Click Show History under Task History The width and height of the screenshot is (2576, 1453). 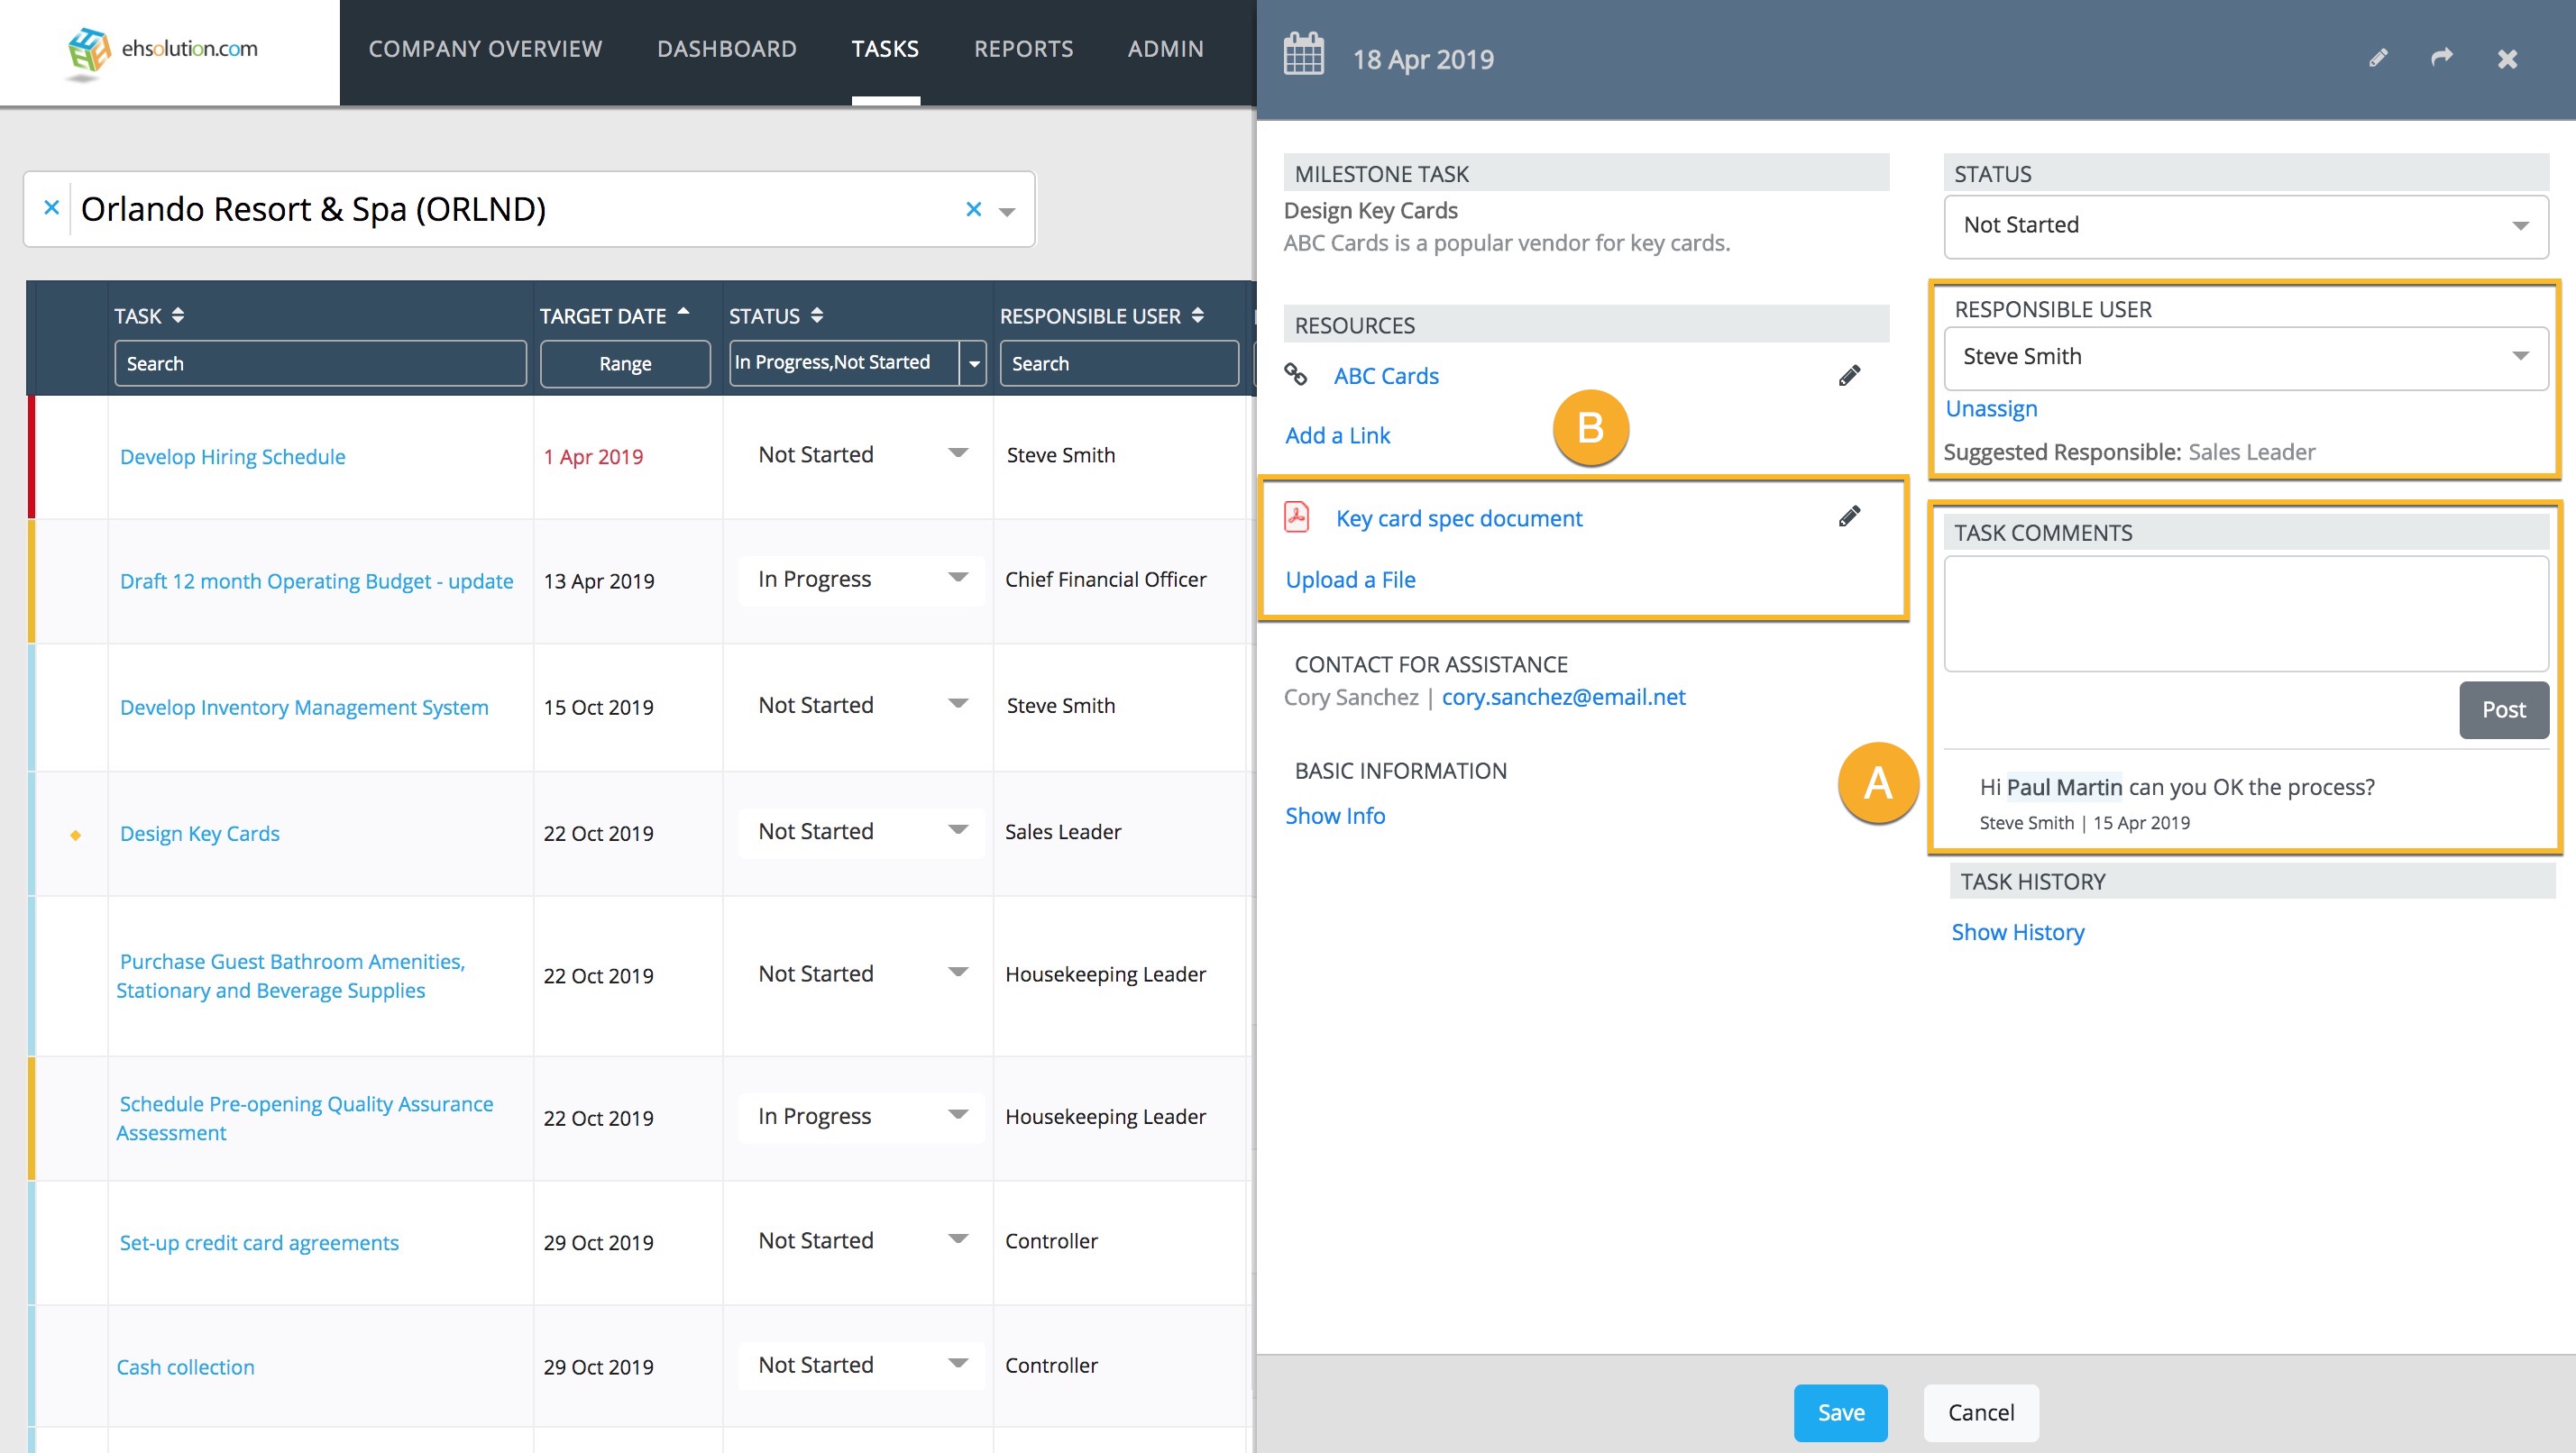click(2017, 931)
